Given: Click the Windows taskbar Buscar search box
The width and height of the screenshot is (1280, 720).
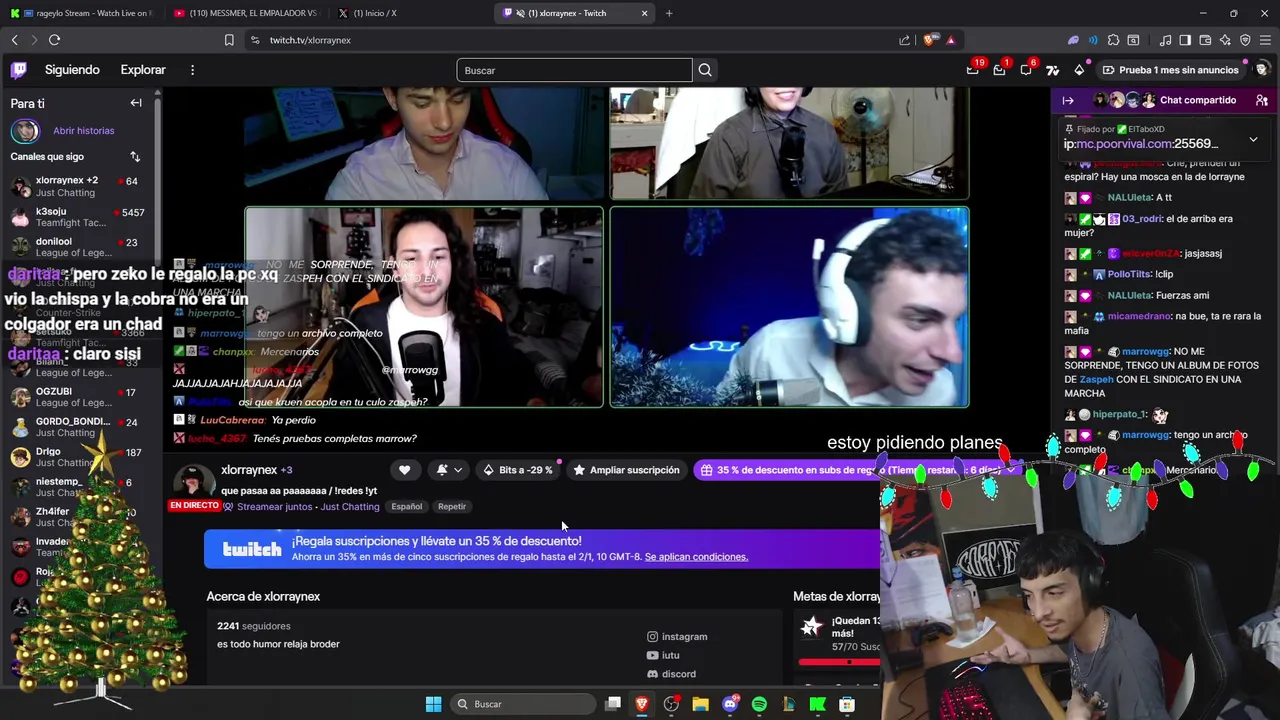Looking at the screenshot, I should click(x=523, y=704).
